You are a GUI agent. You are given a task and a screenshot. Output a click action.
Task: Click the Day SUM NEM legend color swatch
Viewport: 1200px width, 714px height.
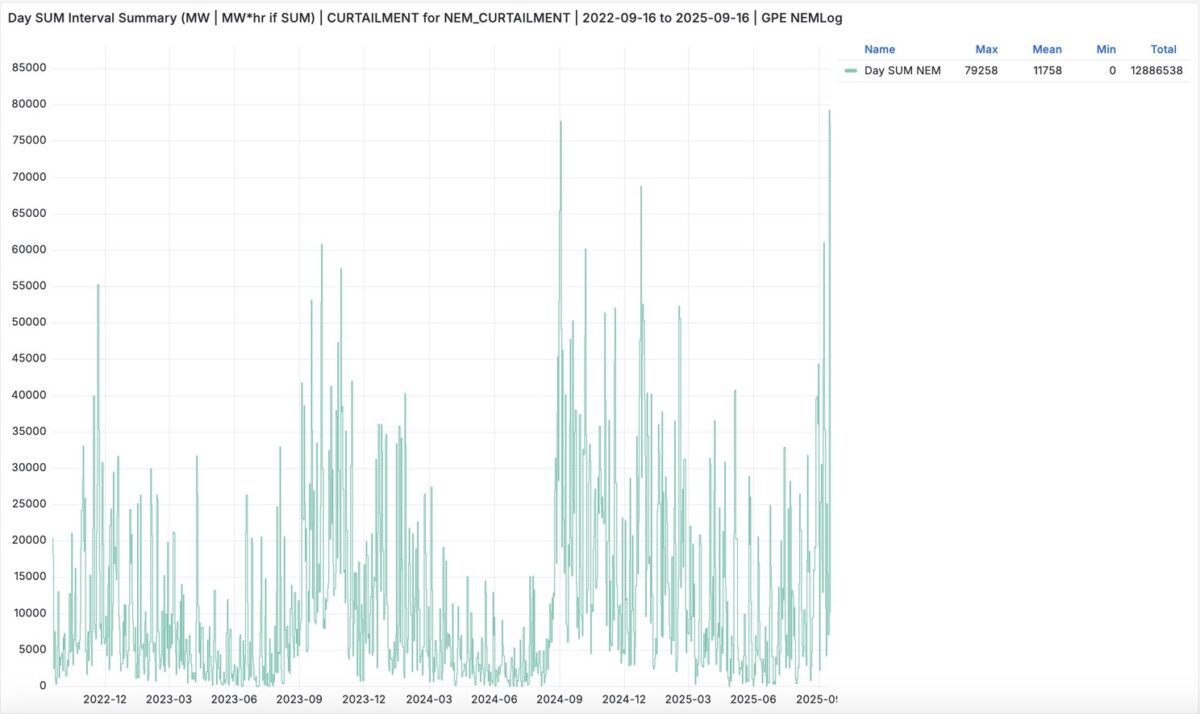click(851, 70)
